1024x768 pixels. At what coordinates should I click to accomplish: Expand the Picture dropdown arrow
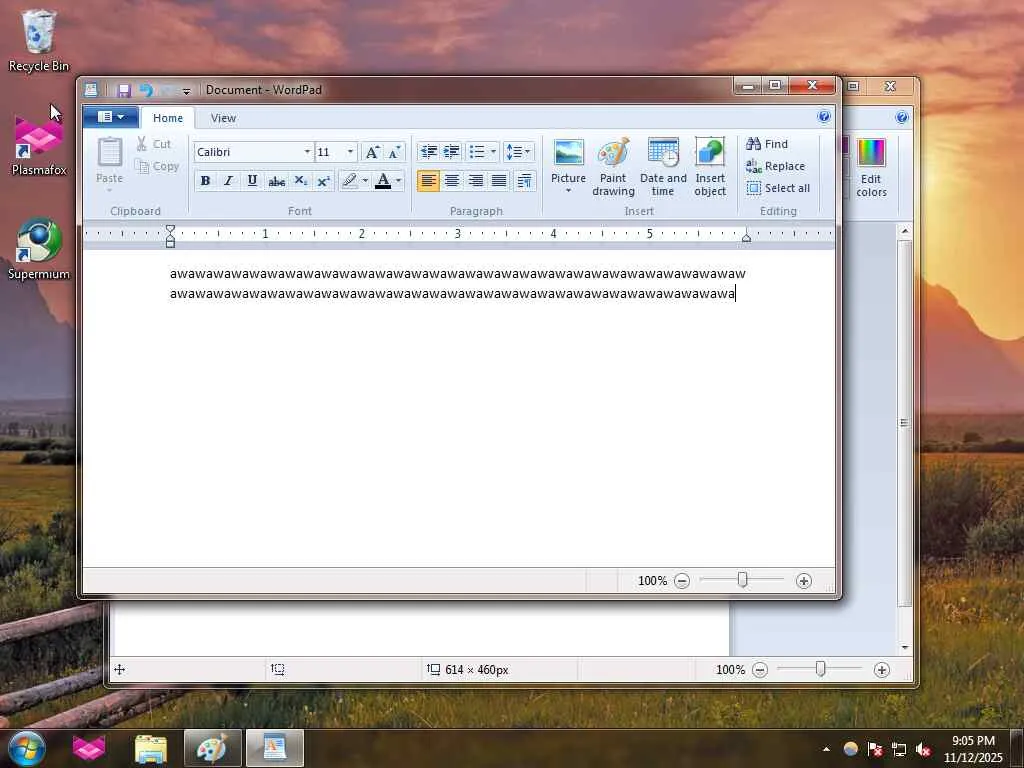tap(568, 191)
